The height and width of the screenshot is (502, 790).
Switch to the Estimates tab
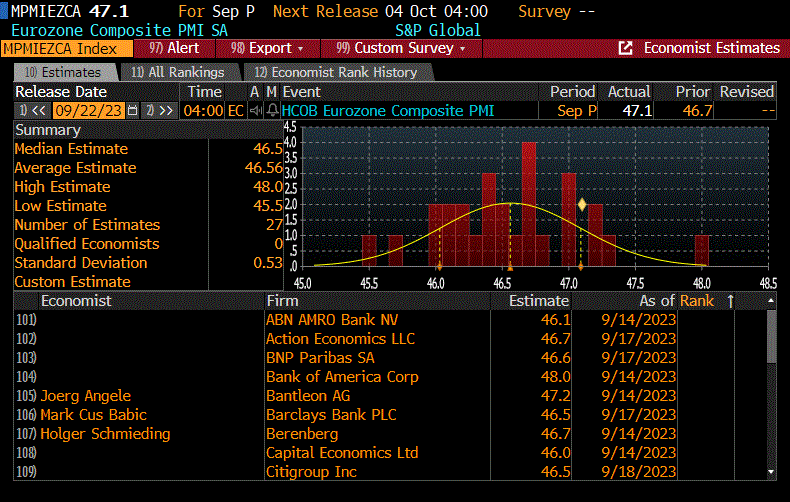[x=64, y=73]
